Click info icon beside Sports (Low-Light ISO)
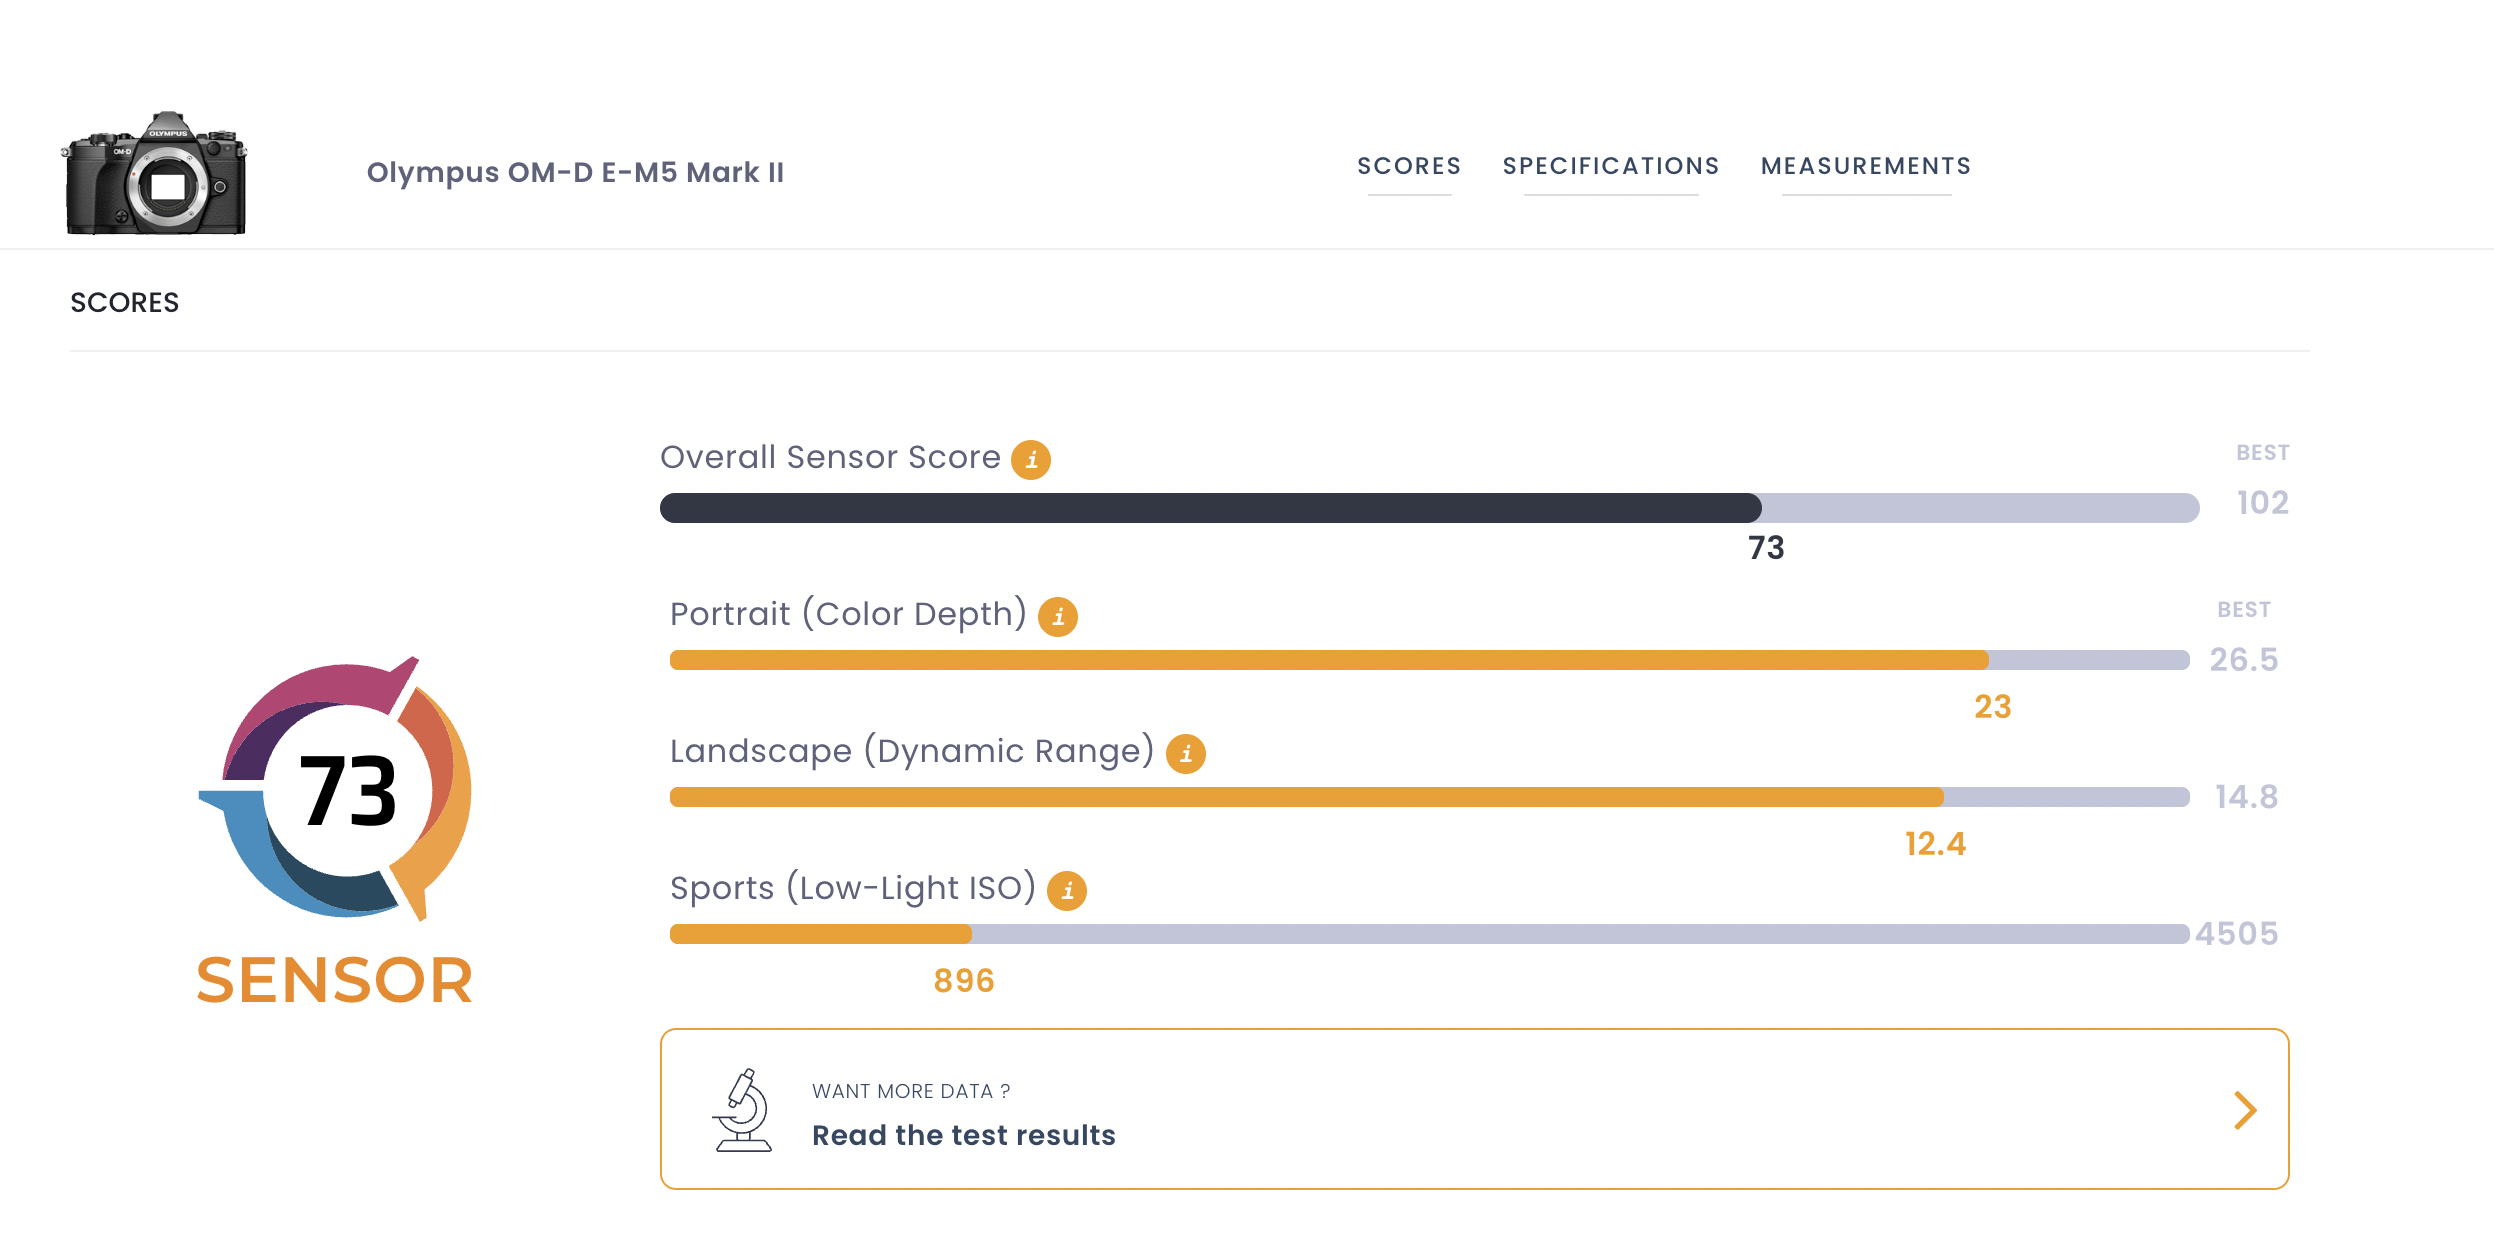This screenshot has height=1242, width=2494. pyautogui.click(x=1066, y=891)
